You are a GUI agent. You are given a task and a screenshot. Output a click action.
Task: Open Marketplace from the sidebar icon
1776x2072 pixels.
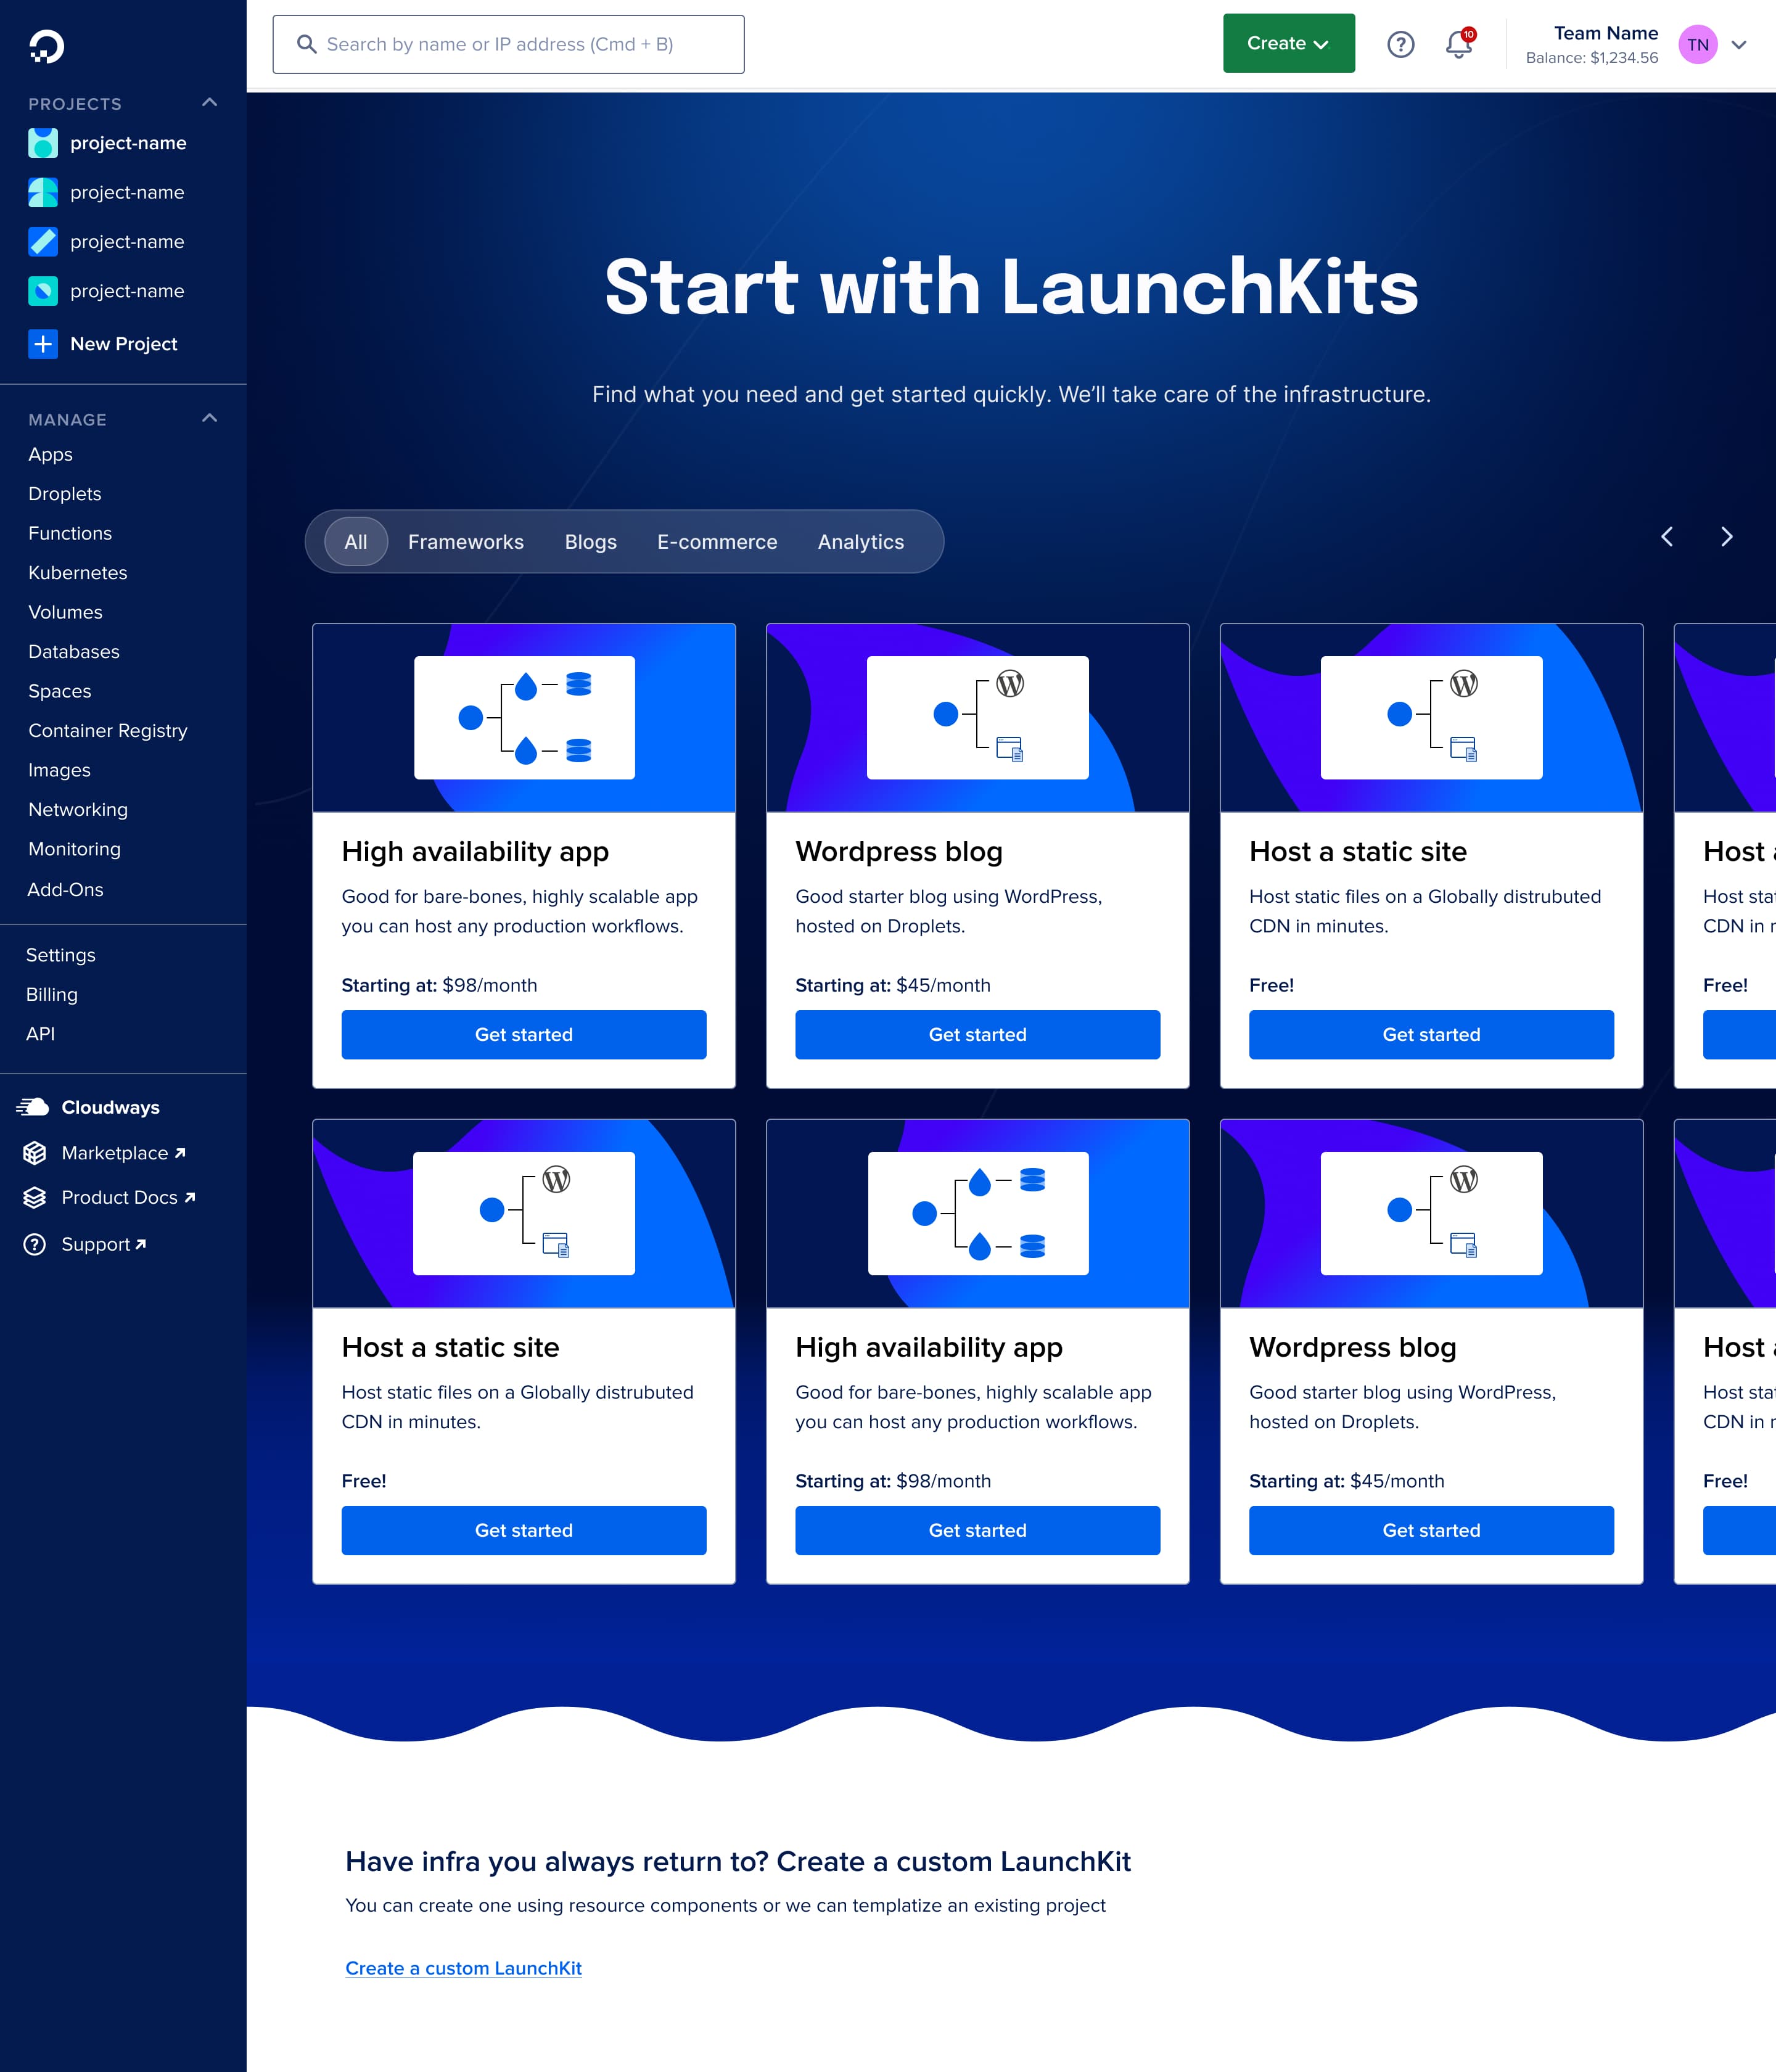[36, 1153]
